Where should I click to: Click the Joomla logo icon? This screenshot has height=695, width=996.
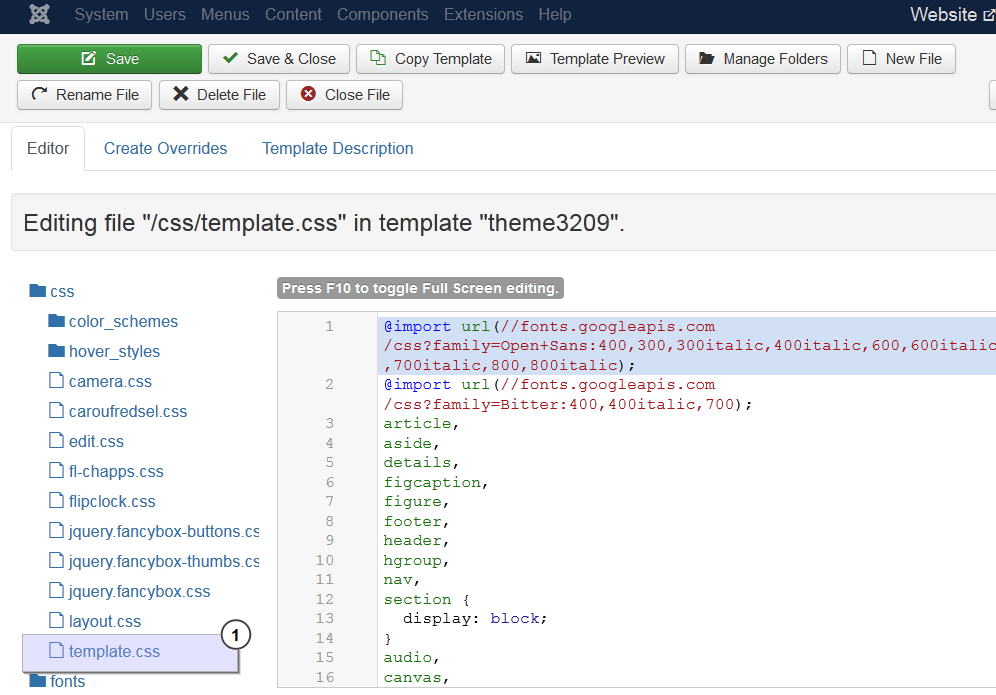pyautogui.click(x=39, y=14)
